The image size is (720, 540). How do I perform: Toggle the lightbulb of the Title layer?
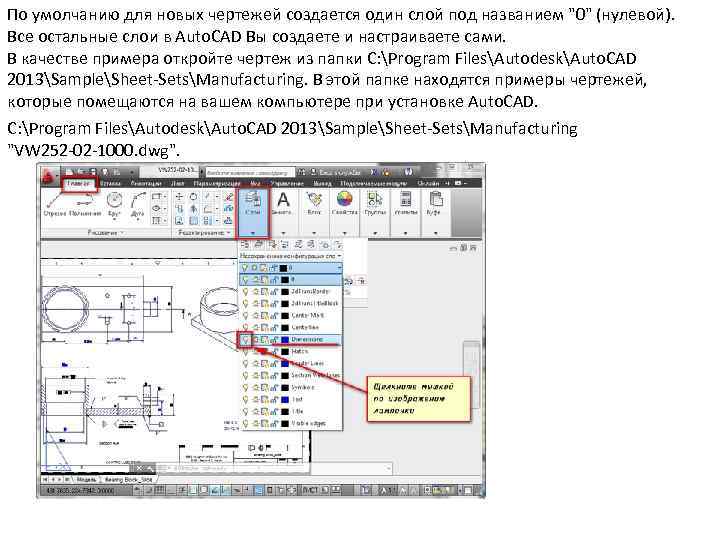(246, 411)
